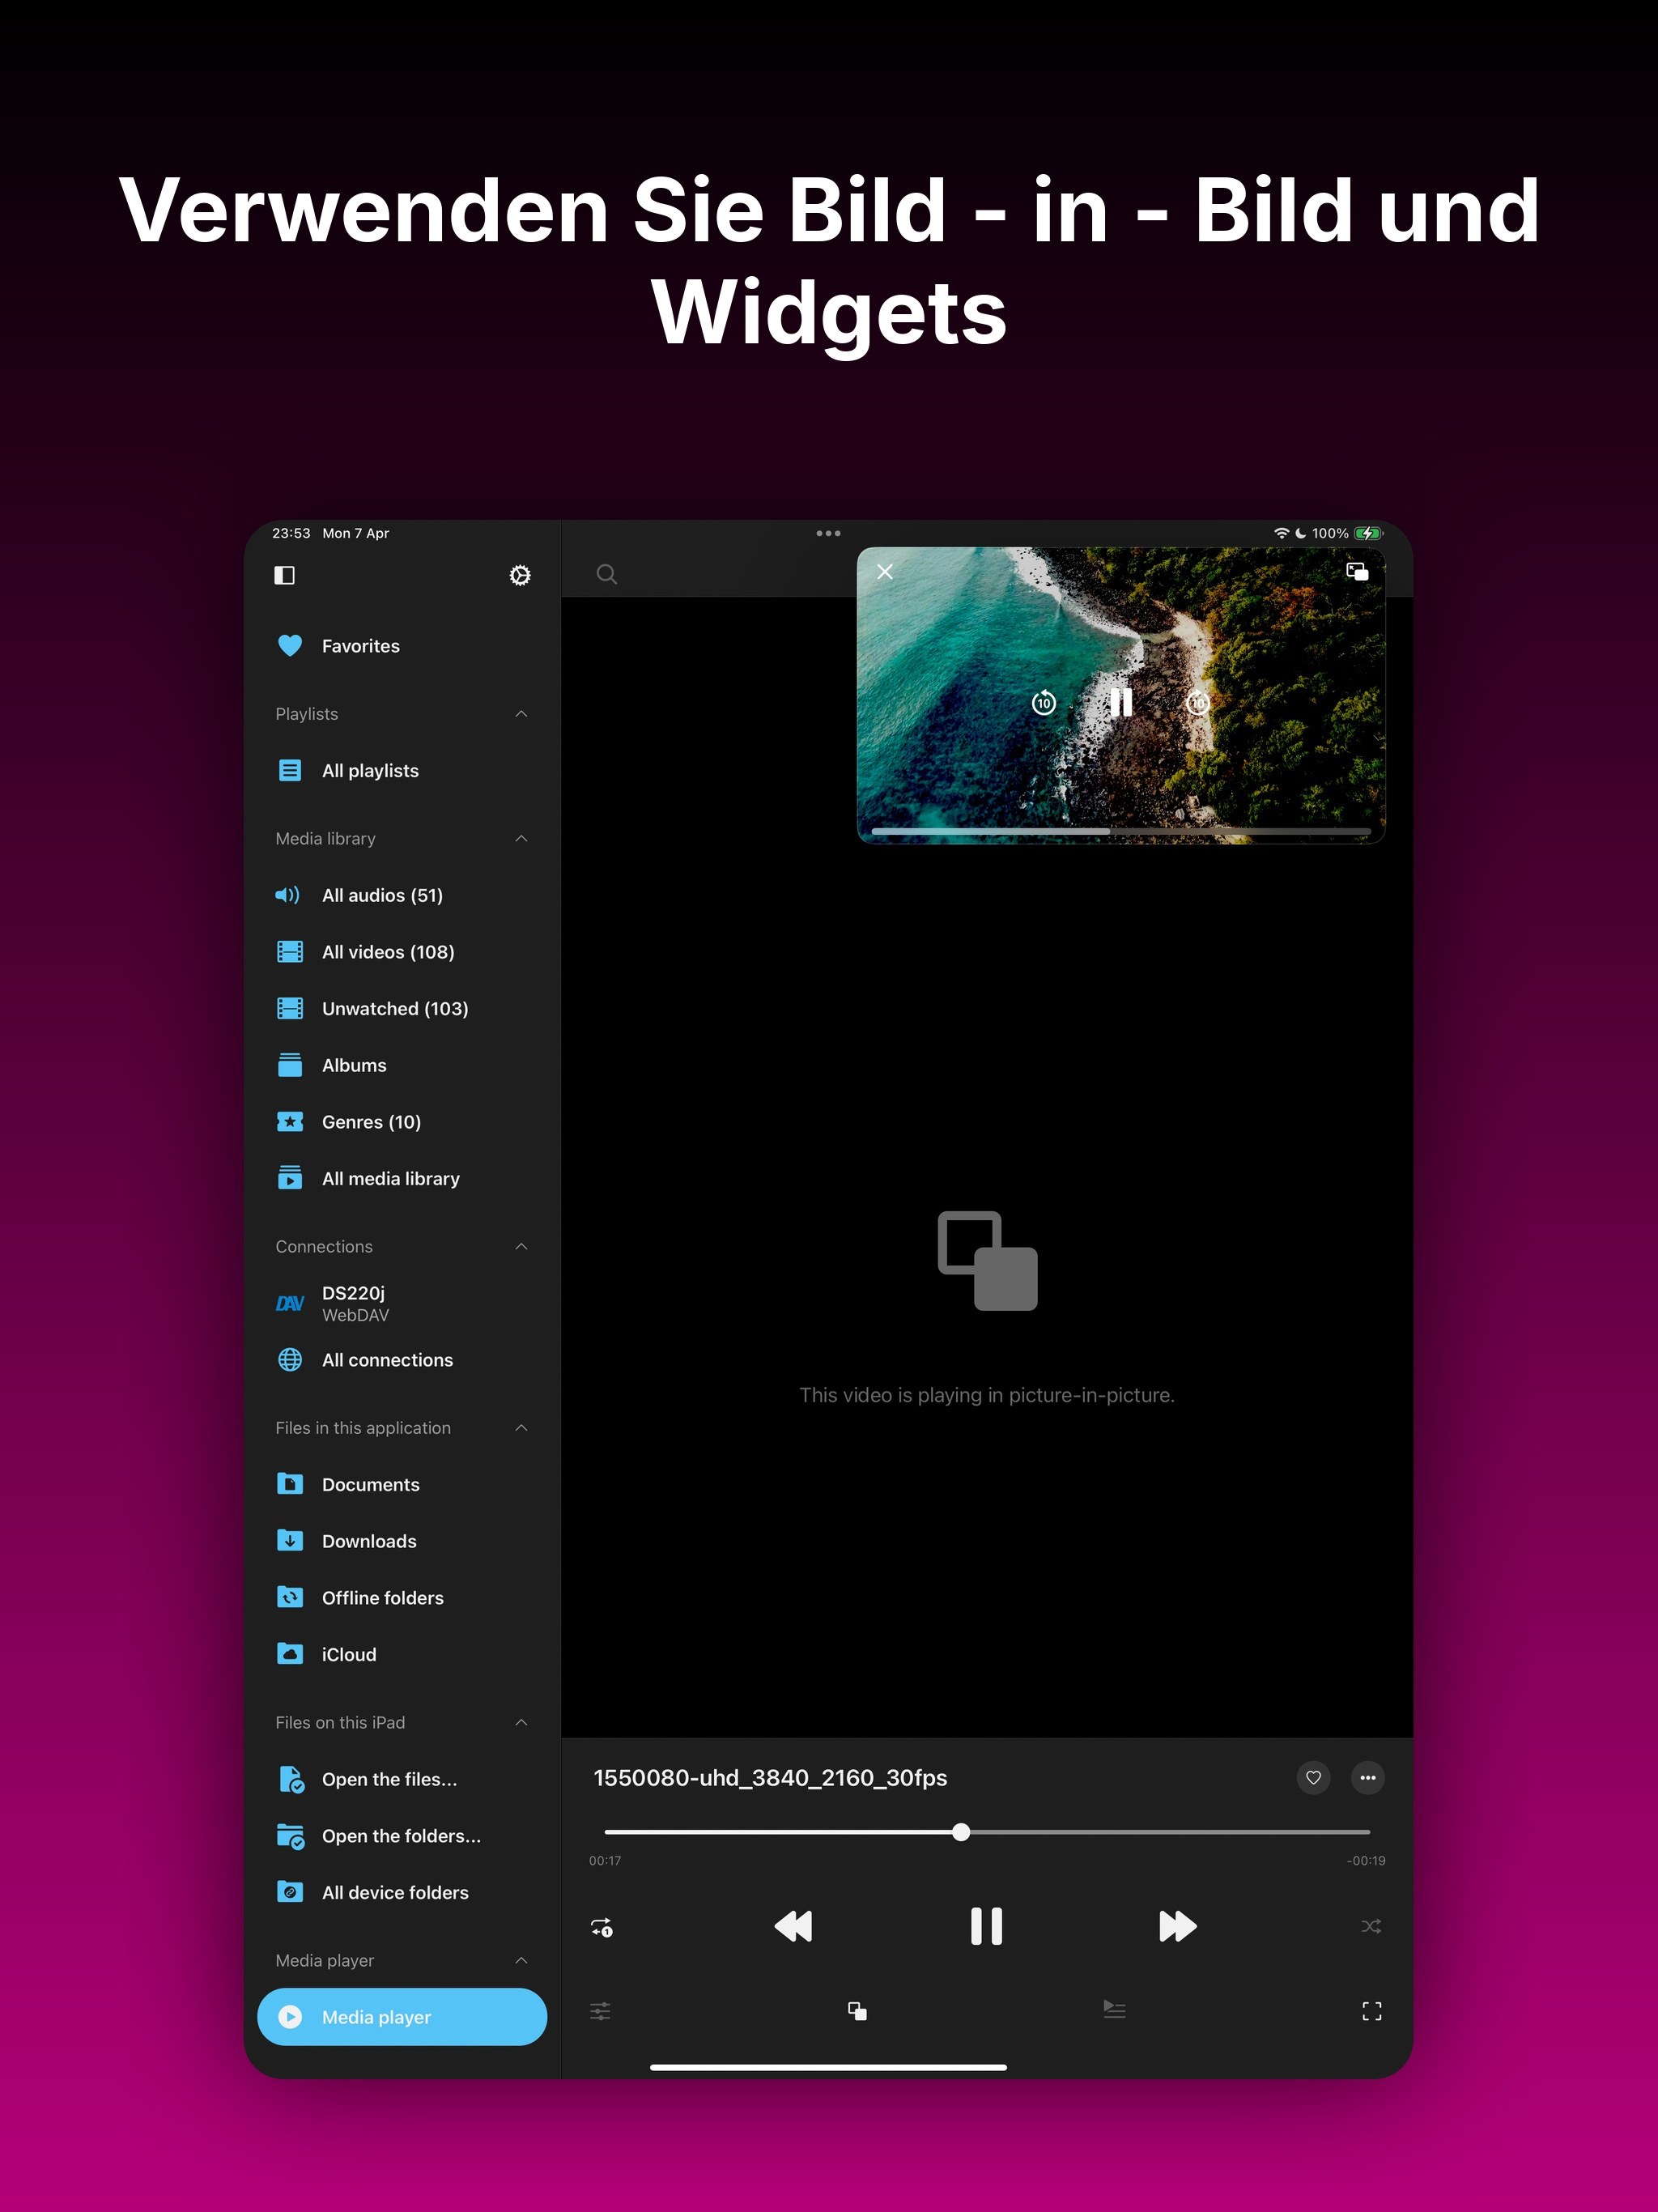Open settings gear in sidebar
This screenshot has height=2212, width=1658.
point(520,575)
